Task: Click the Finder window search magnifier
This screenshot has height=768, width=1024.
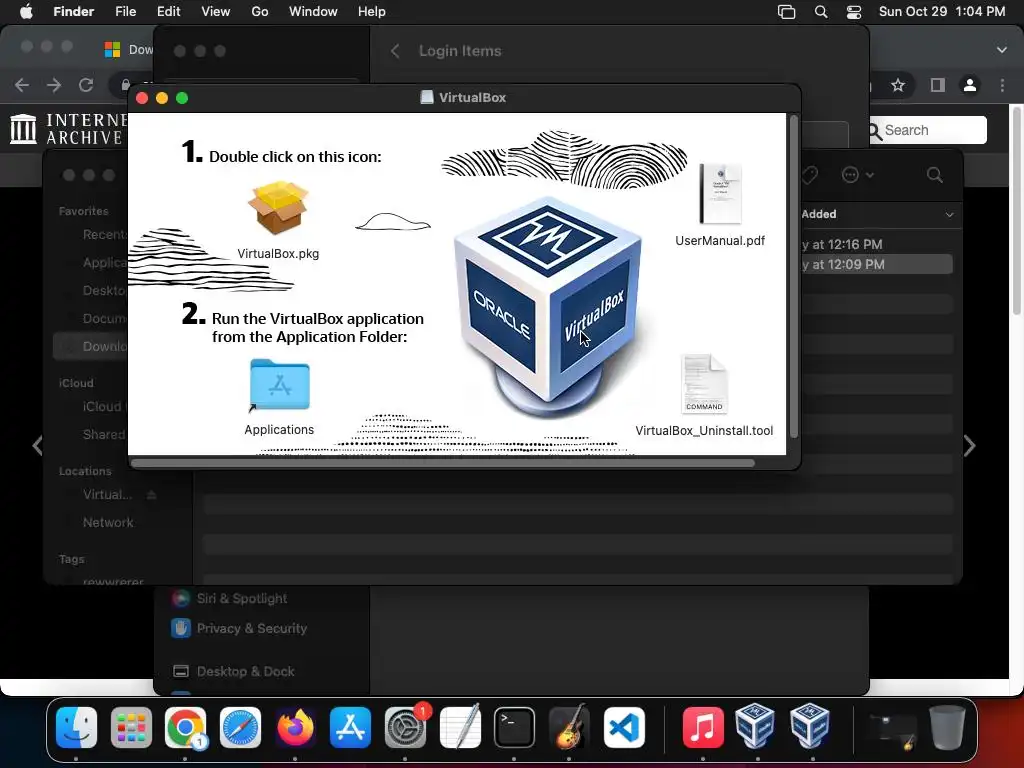Action: tap(935, 175)
